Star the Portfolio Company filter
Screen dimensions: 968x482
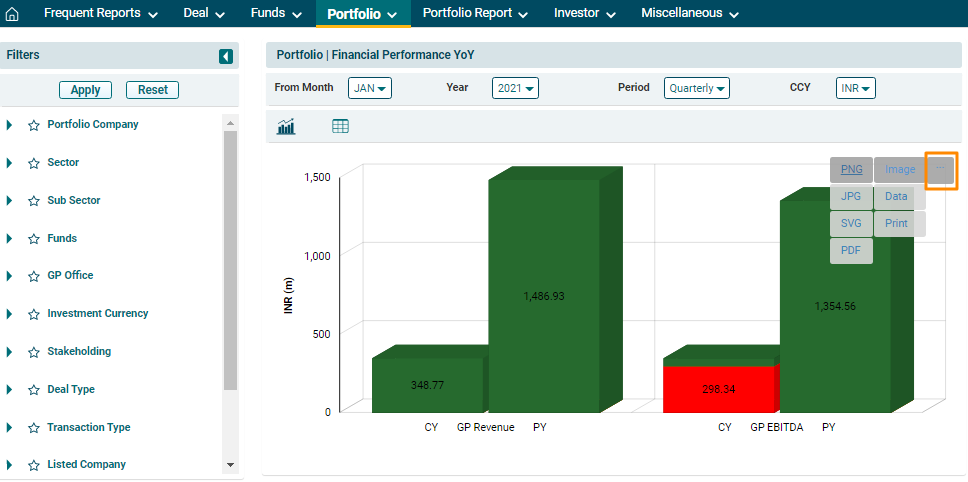point(33,125)
